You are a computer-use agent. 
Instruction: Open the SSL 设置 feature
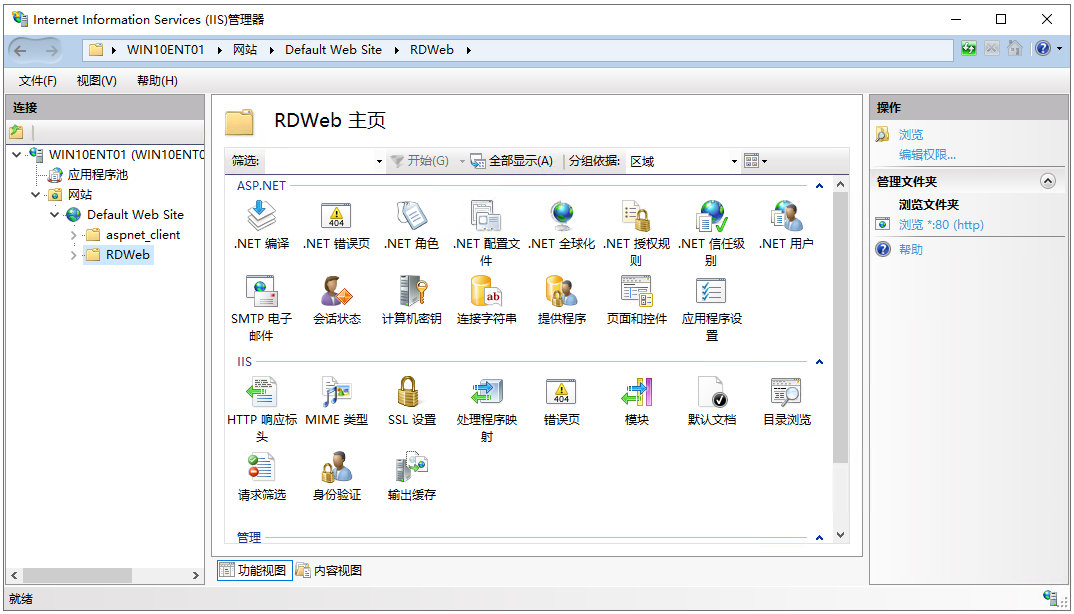pos(412,401)
